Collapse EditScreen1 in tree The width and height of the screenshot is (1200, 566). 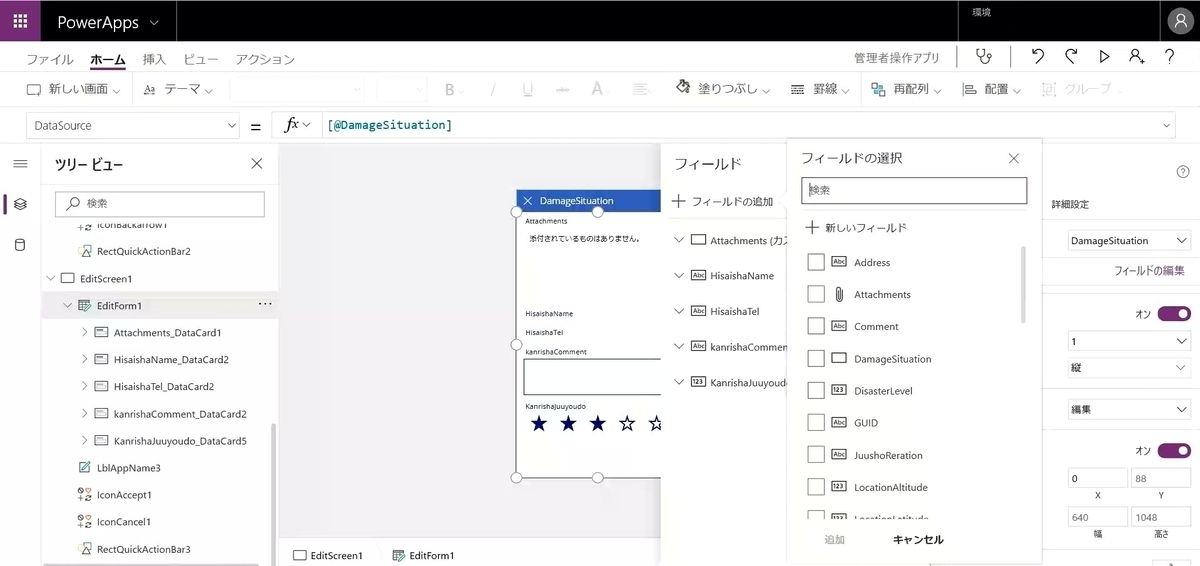click(x=51, y=278)
